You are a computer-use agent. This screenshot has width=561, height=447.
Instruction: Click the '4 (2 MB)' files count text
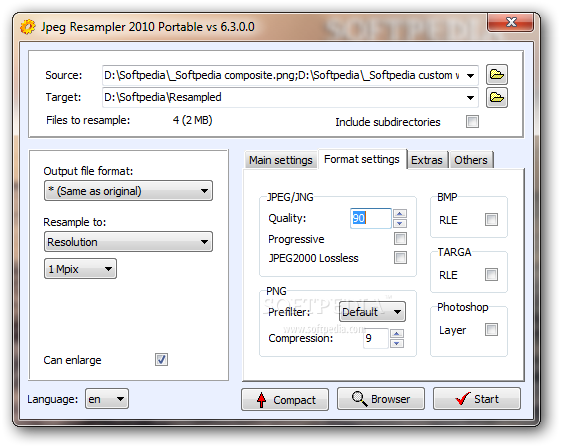(x=192, y=120)
